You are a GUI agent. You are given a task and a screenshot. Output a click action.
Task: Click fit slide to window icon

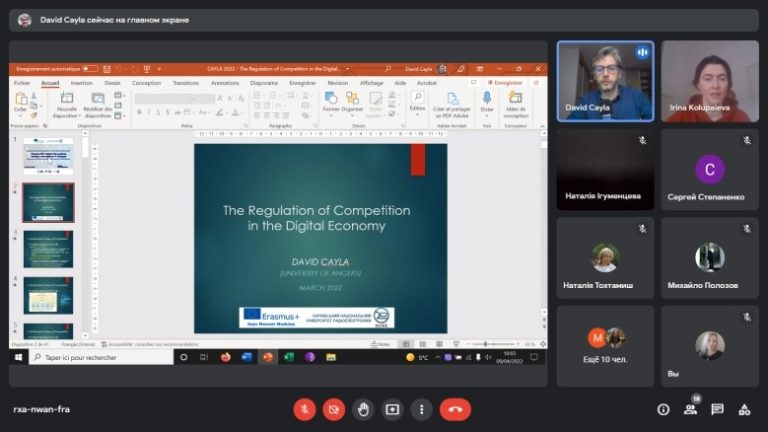pos(543,344)
